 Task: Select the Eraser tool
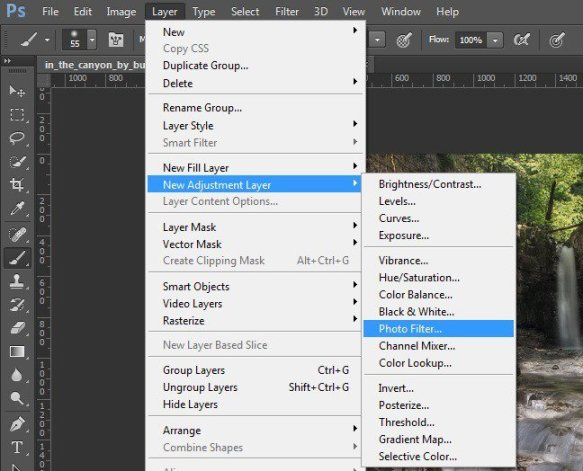pos(17,328)
